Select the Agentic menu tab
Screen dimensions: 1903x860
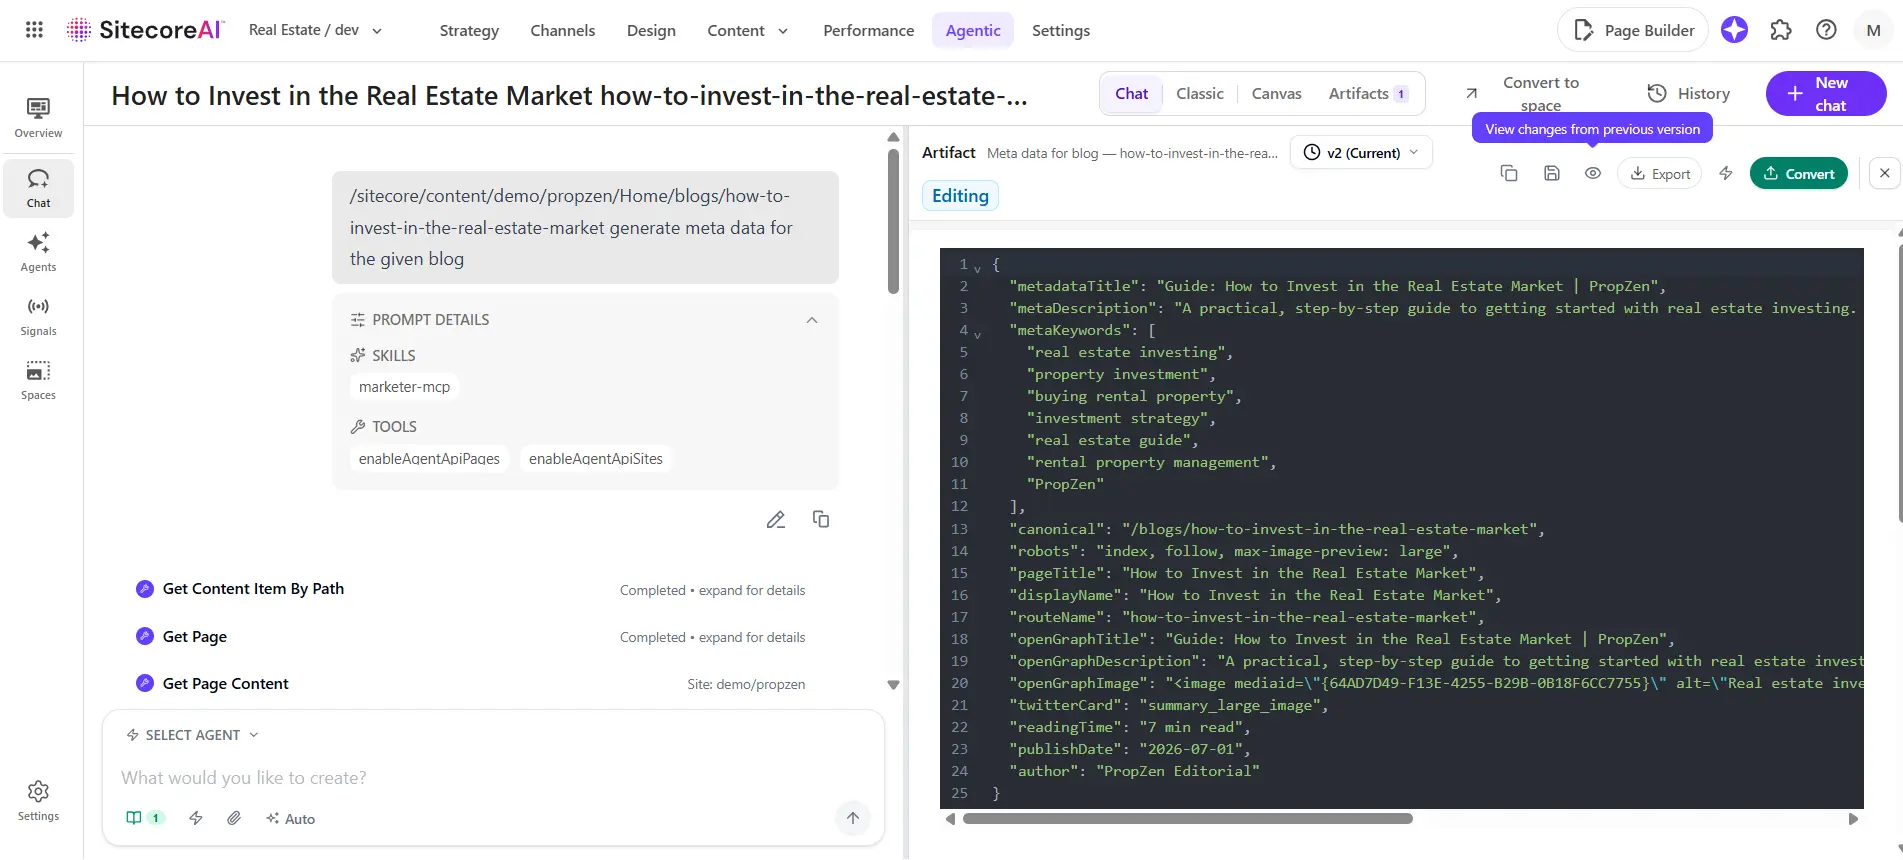pos(973,30)
